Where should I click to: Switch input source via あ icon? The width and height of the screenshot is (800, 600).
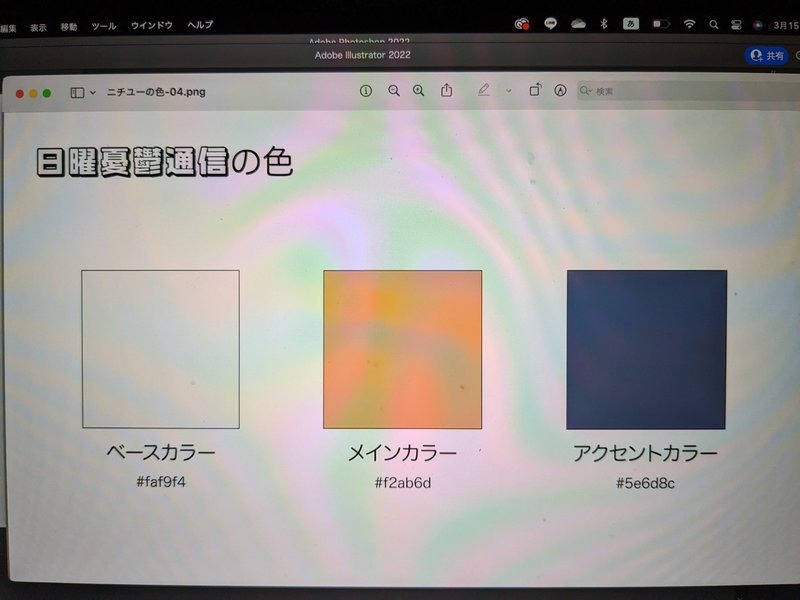631,23
